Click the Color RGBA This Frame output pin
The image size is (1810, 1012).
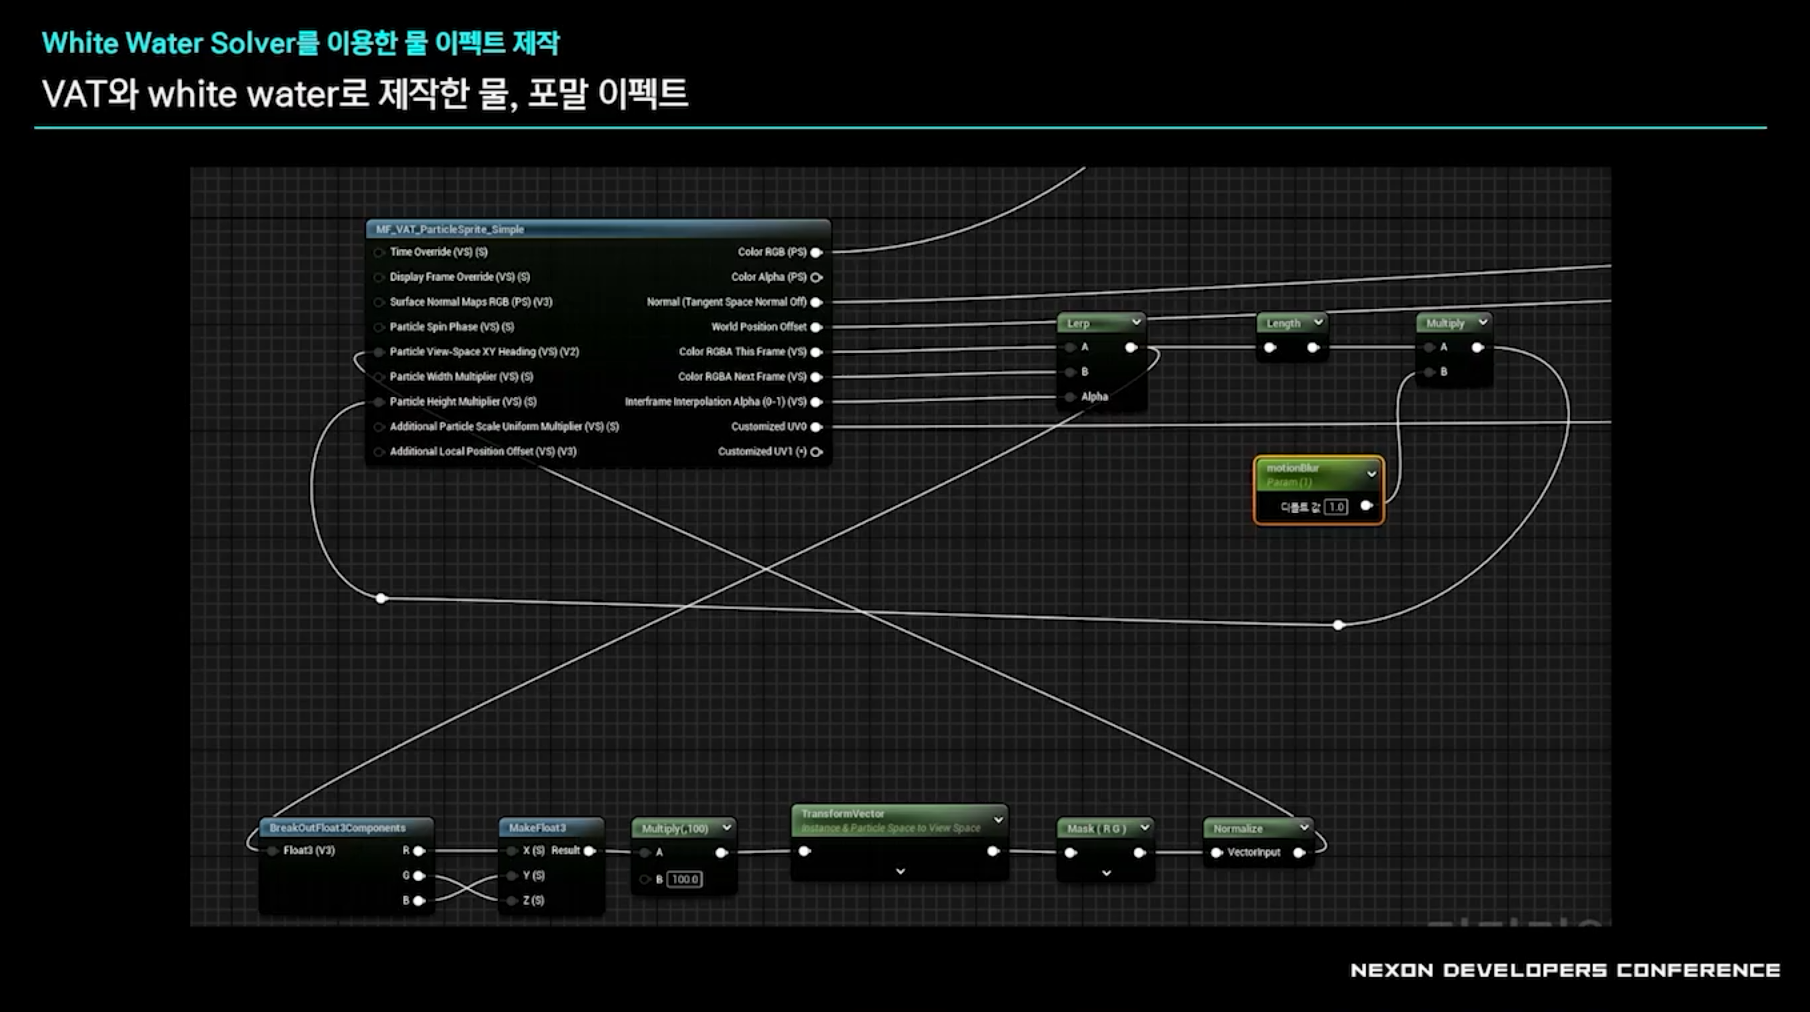[x=816, y=352]
